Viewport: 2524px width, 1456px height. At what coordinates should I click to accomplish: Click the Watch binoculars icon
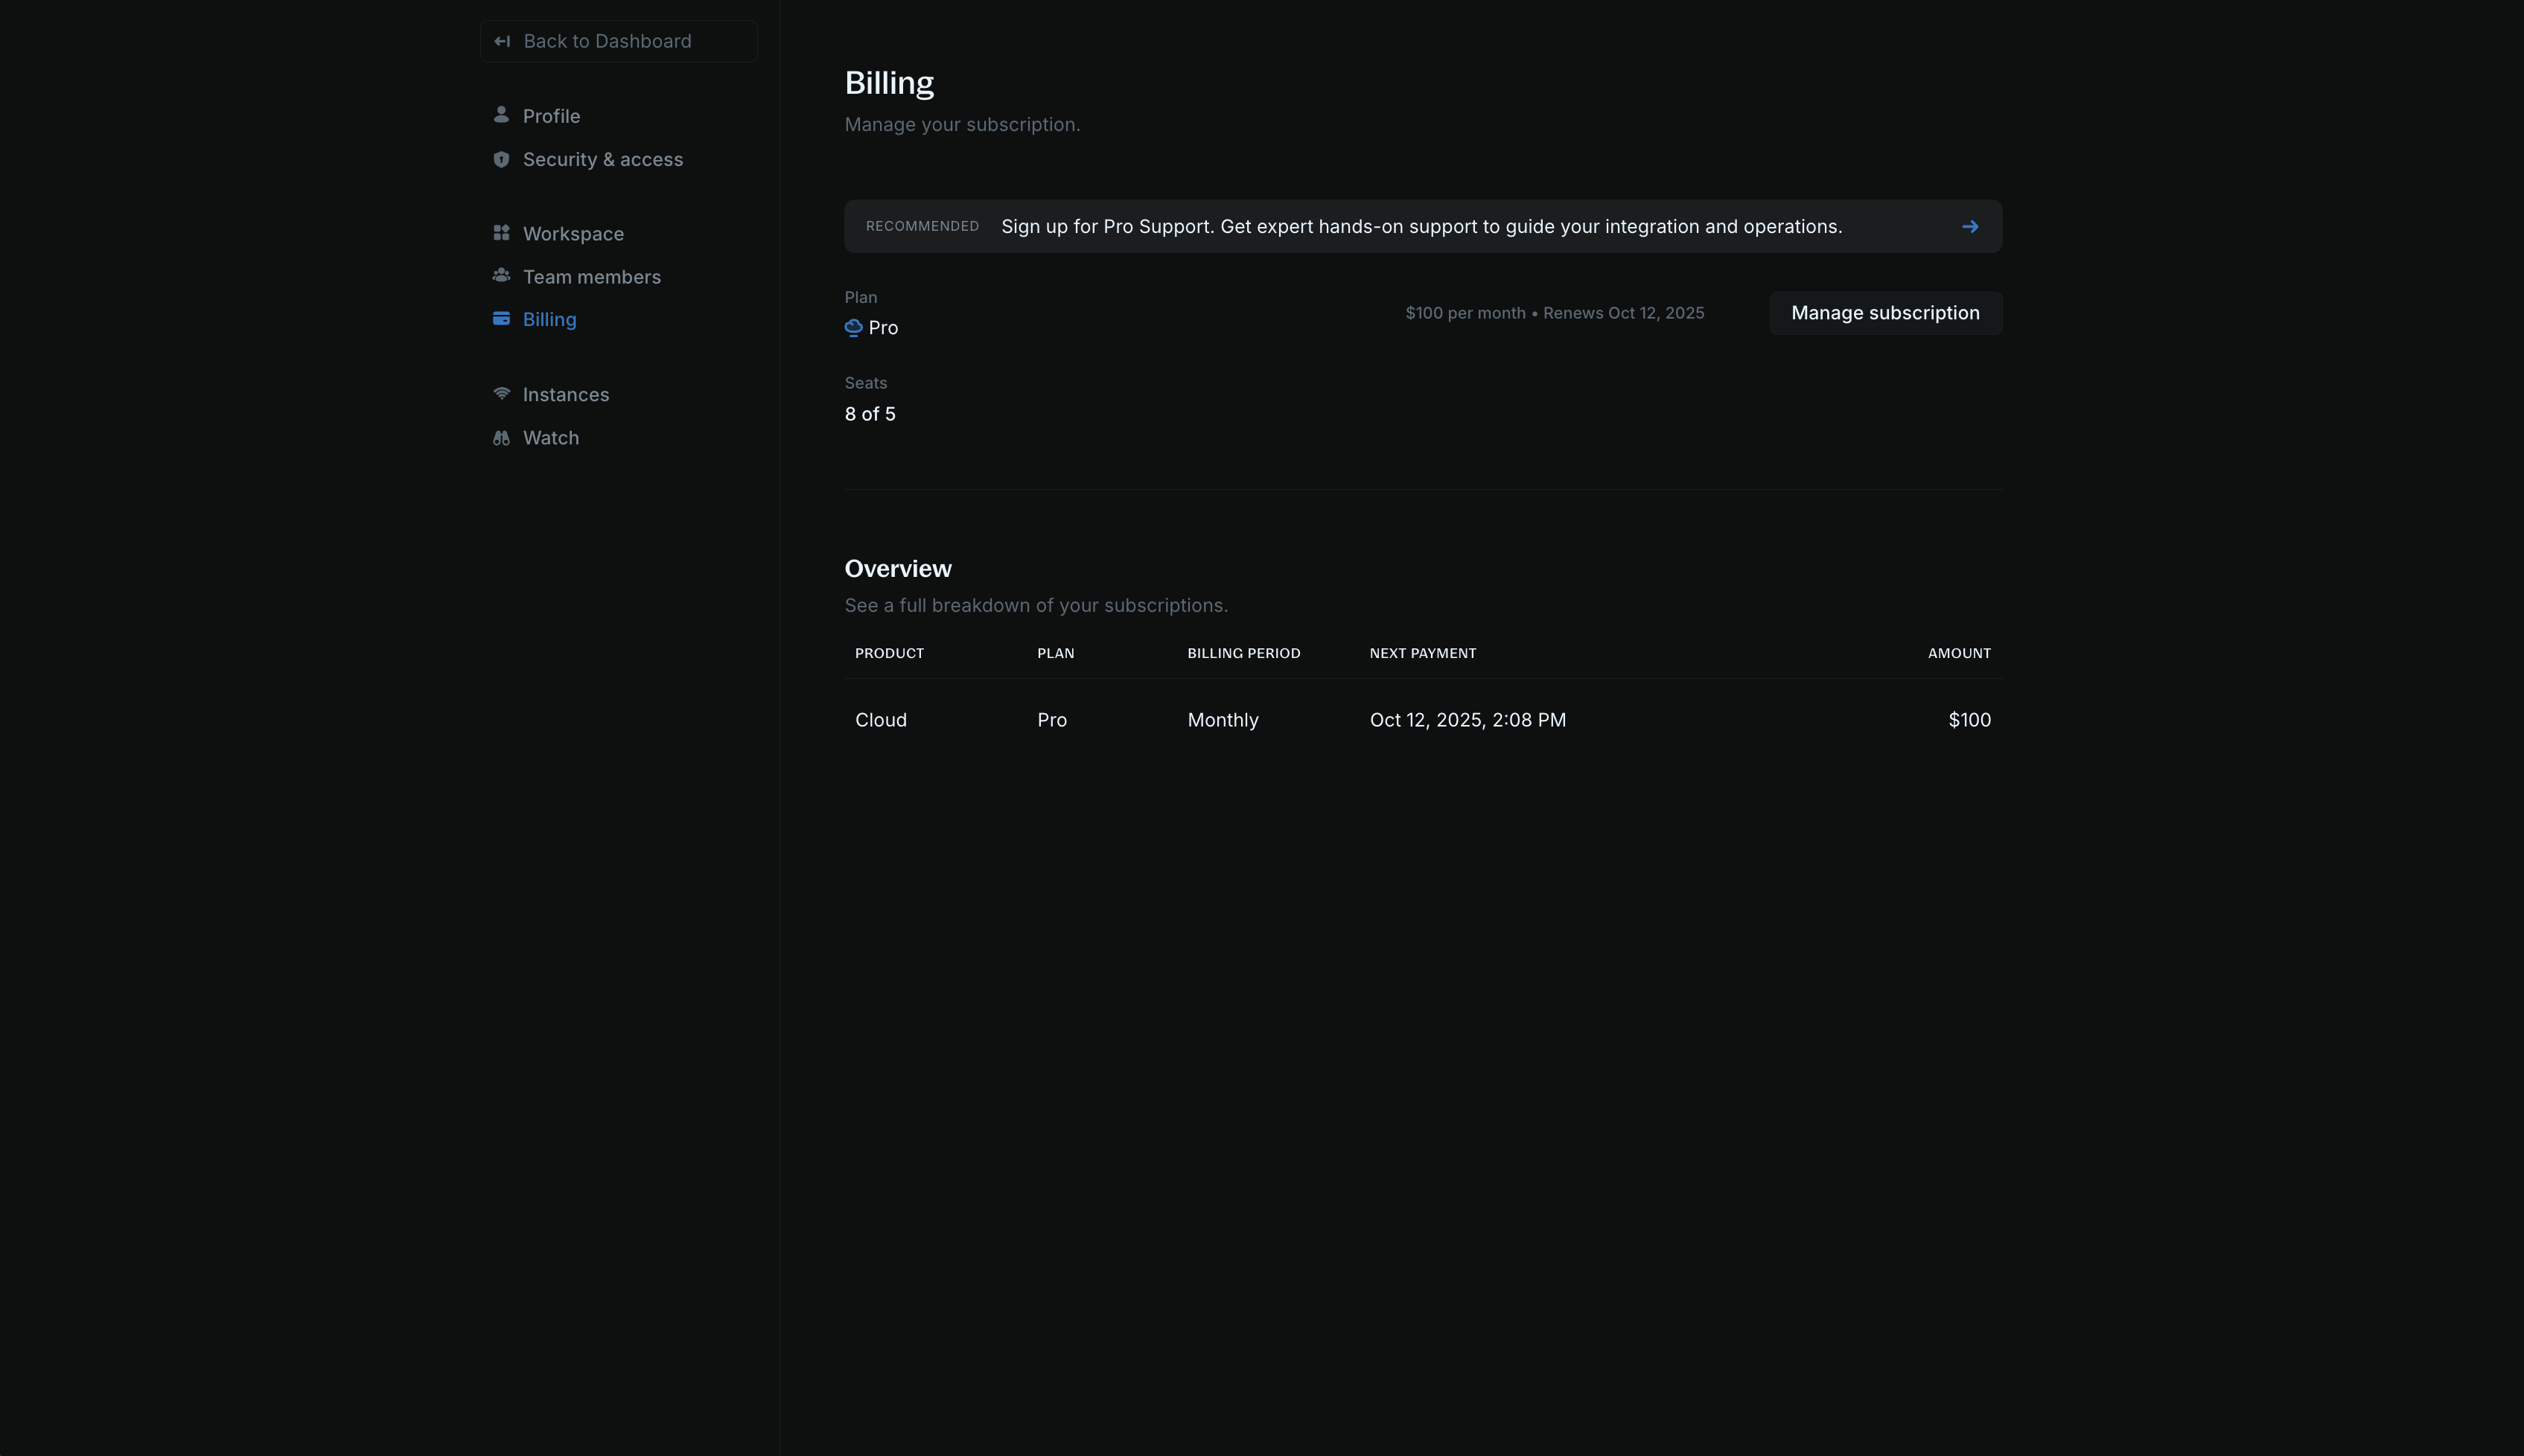pos(501,438)
